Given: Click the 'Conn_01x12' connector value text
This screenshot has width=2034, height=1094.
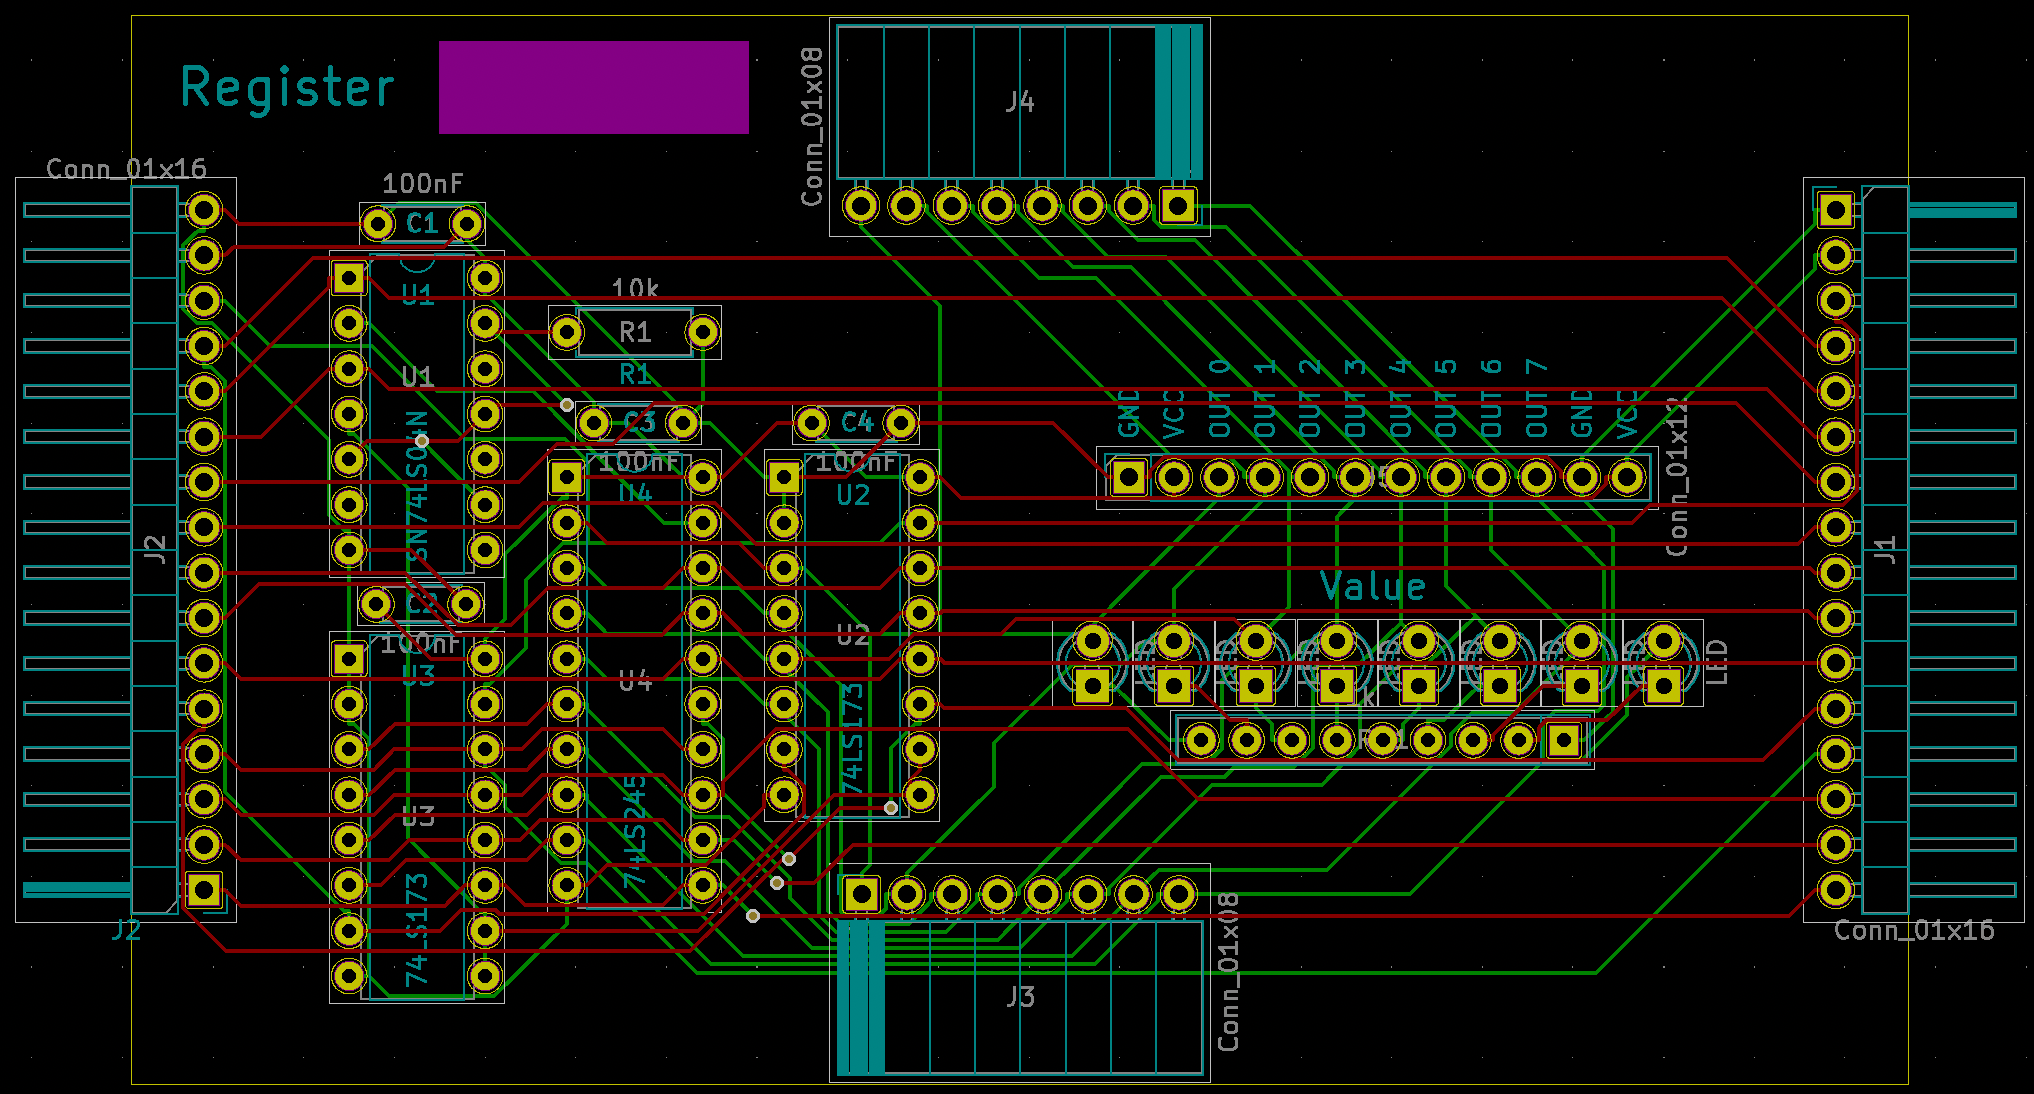Looking at the screenshot, I should click(x=1678, y=476).
